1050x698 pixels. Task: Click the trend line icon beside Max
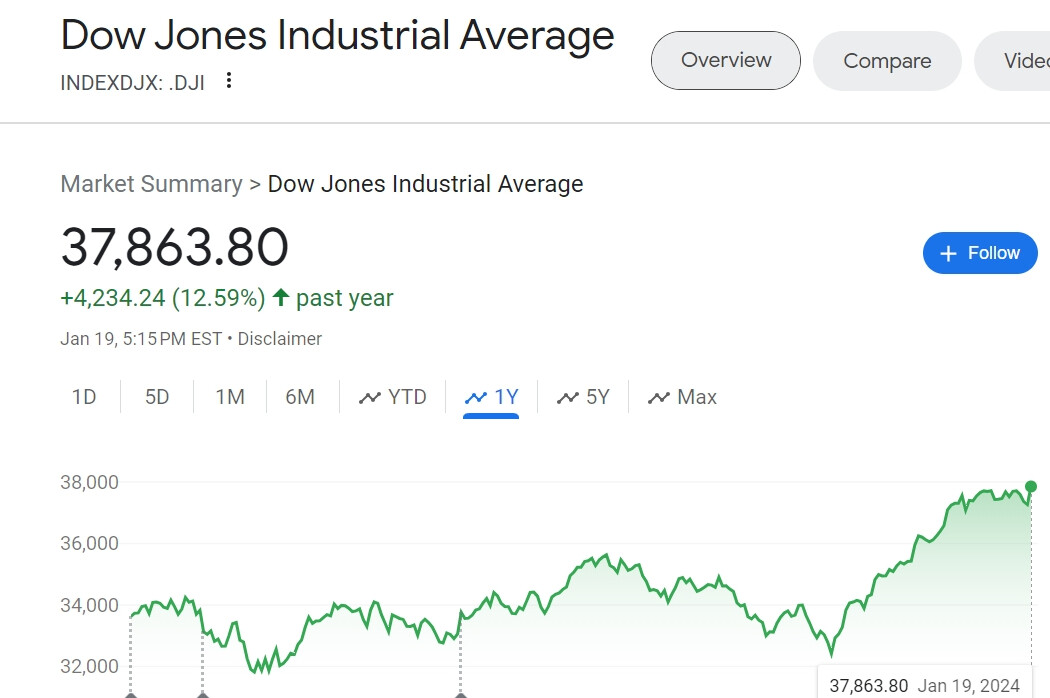[x=658, y=398]
